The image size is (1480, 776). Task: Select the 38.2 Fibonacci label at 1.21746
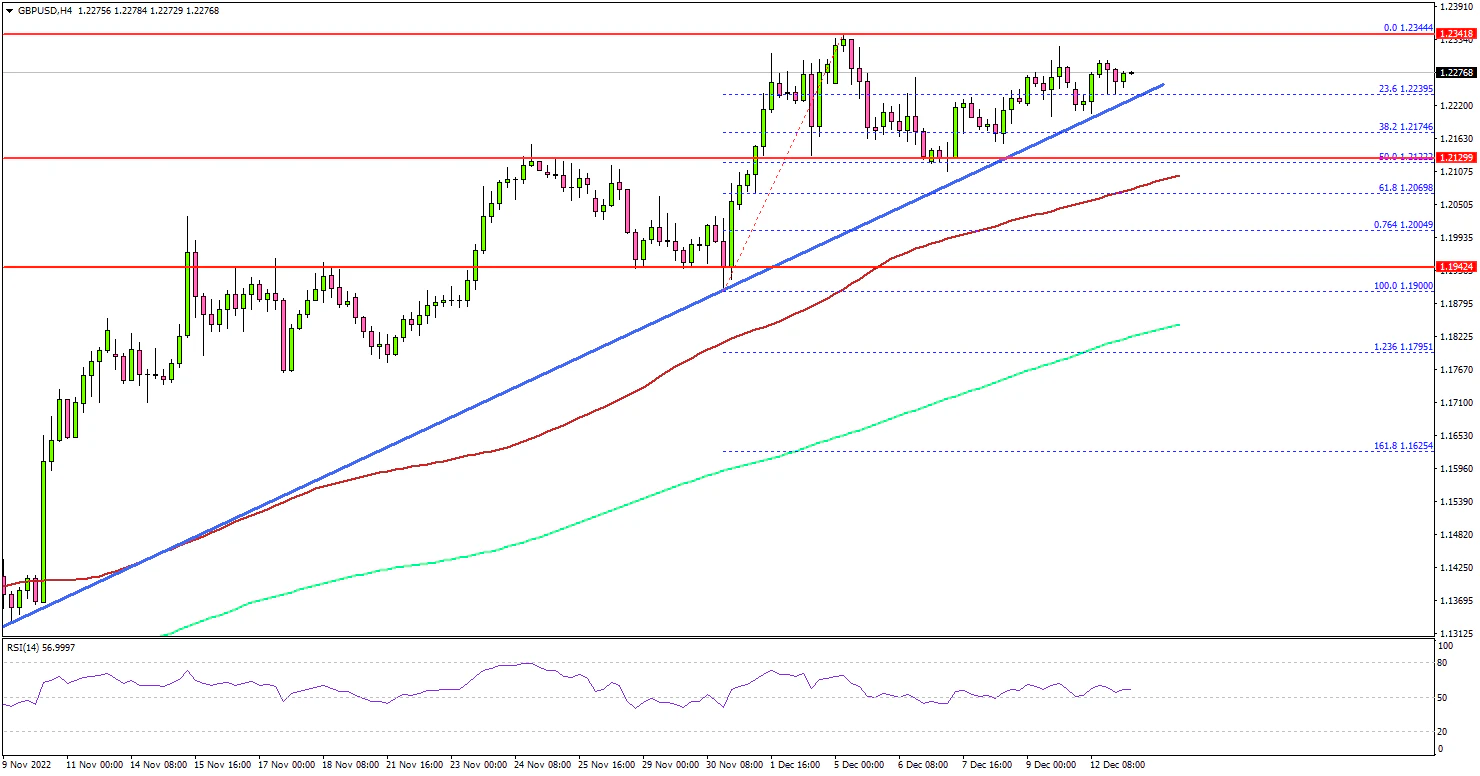[1406, 127]
